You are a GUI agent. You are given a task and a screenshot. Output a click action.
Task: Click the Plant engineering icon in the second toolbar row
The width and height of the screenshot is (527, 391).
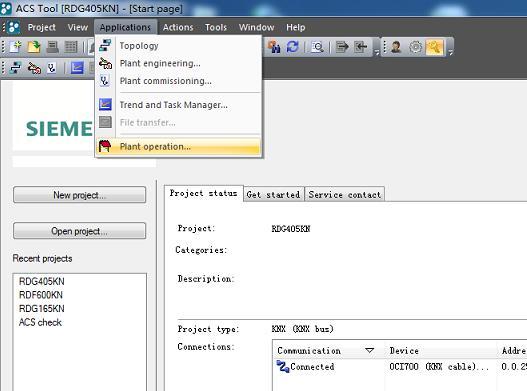tap(34, 68)
